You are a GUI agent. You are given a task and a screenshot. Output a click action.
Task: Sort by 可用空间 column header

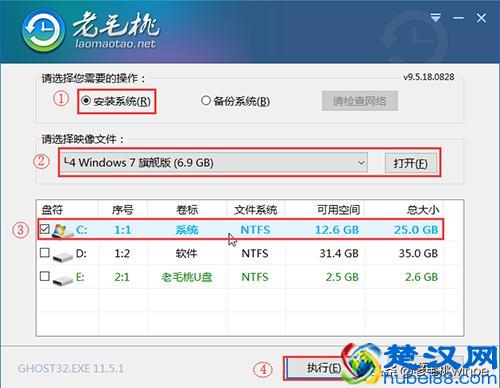[338, 210]
